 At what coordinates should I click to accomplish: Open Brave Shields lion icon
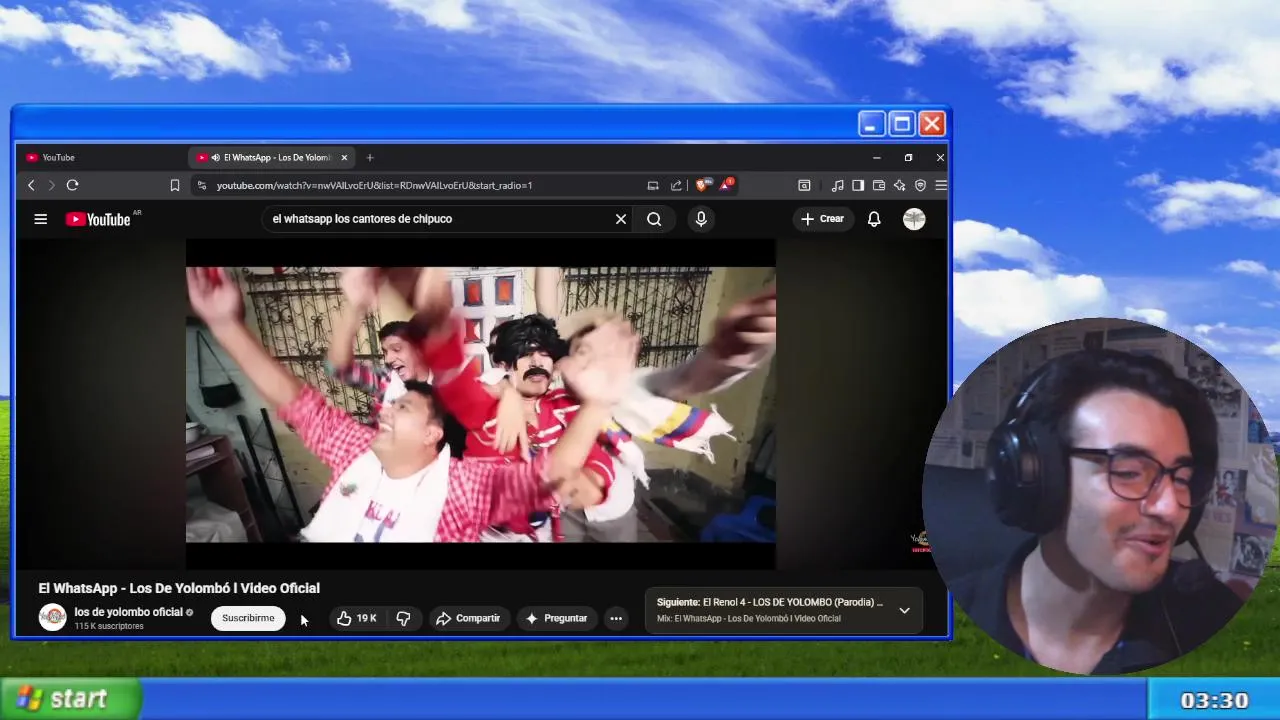[x=703, y=185]
